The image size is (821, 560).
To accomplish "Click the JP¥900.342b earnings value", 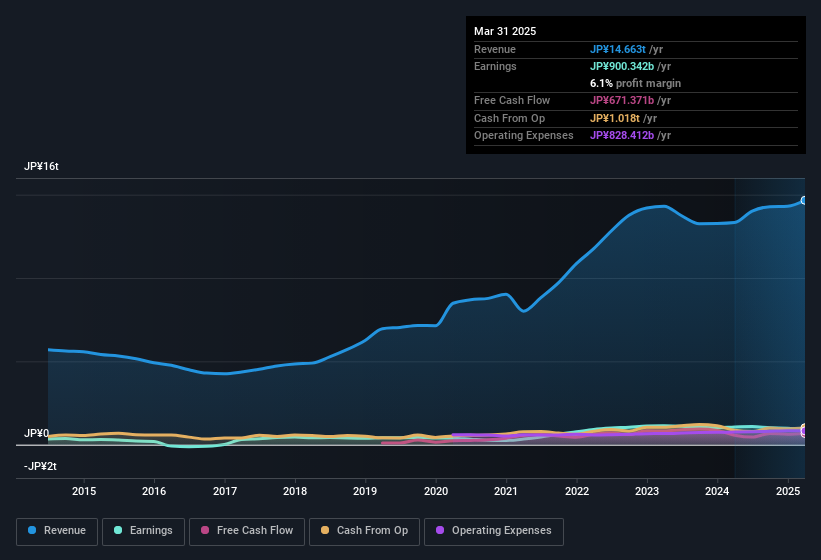I will coord(622,66).
